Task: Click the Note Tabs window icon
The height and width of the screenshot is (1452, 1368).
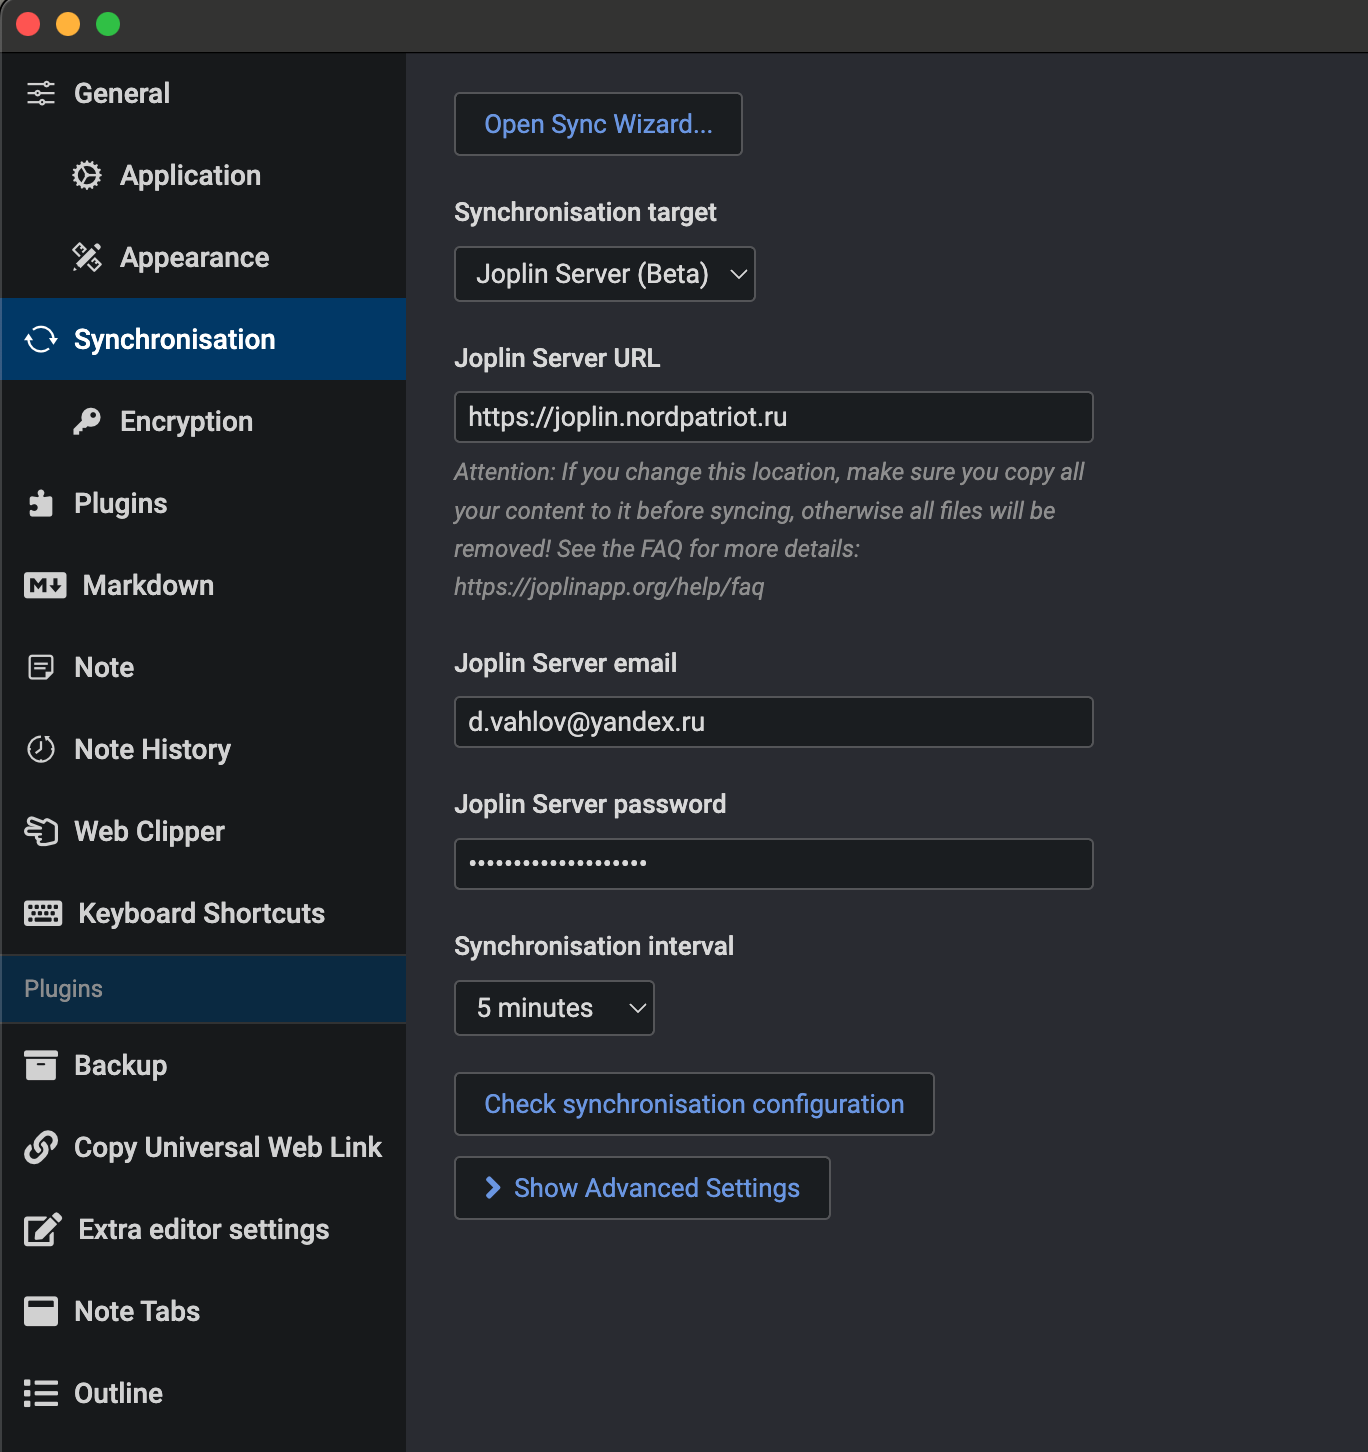Action: click(41, 1311)
